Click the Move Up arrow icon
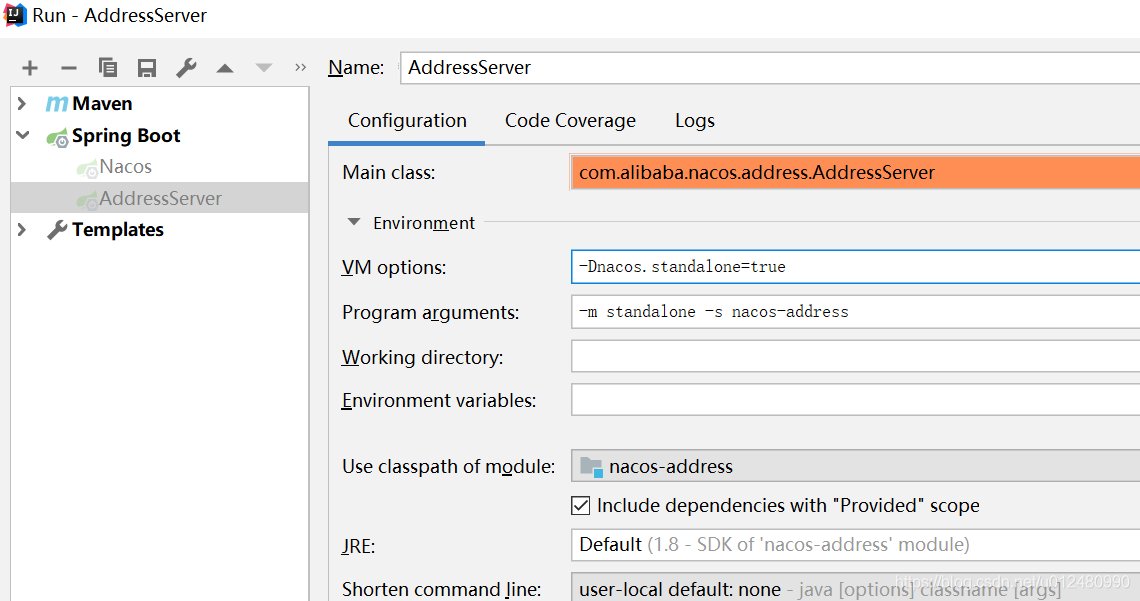Viewport: 1140px width, 601px height. [225, 68]
